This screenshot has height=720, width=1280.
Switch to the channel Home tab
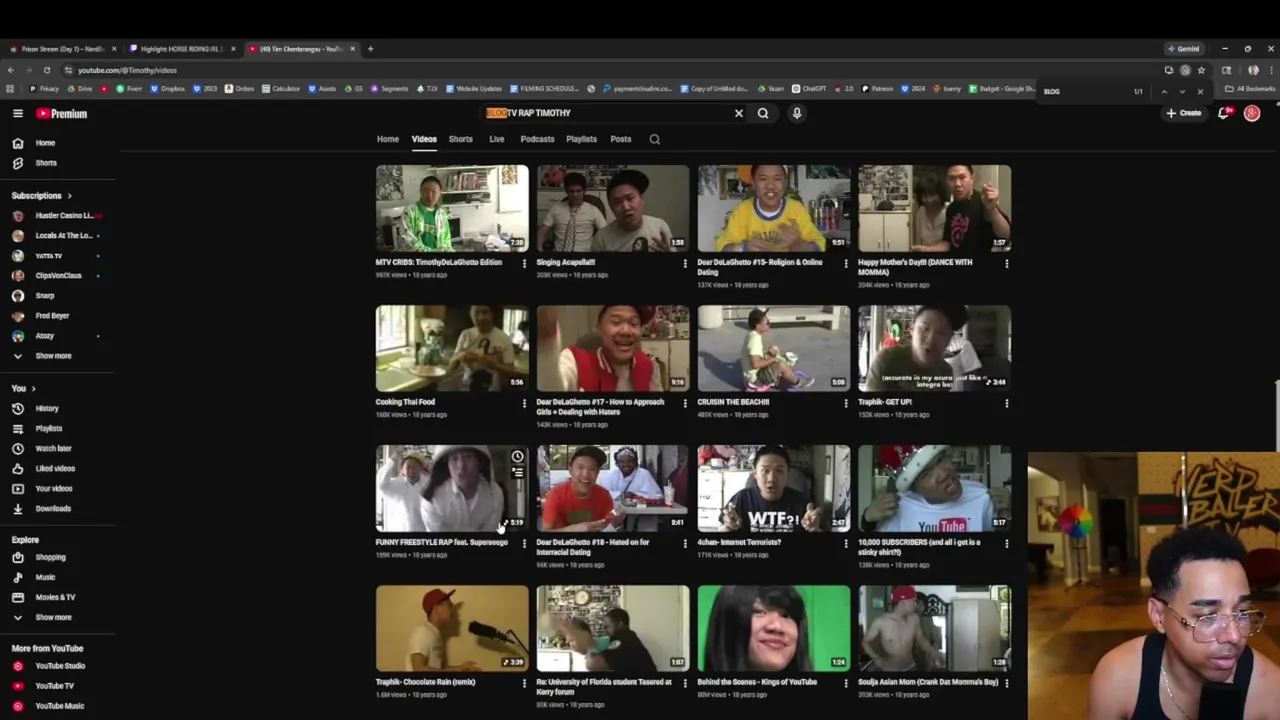388,139
